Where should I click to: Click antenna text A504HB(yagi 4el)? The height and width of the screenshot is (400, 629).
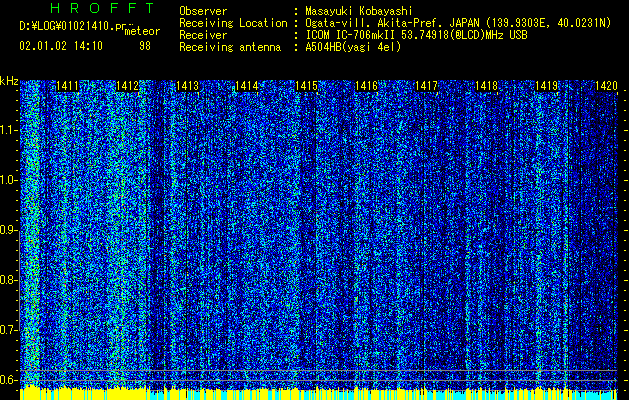pyautogui.click(x=353, y=47)
